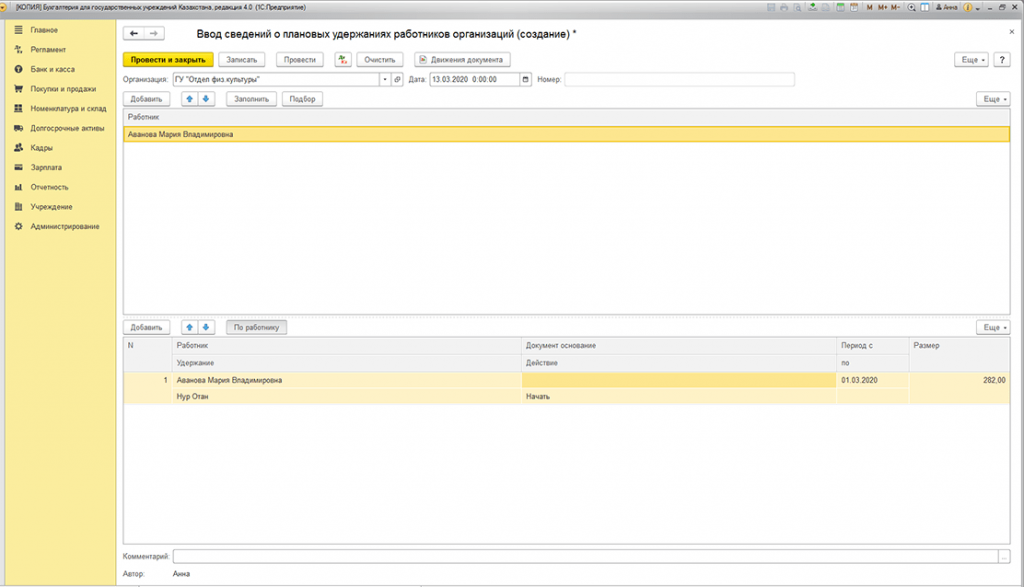Open the top Еще dropdown menu
1024x587 pixels.
973,60
